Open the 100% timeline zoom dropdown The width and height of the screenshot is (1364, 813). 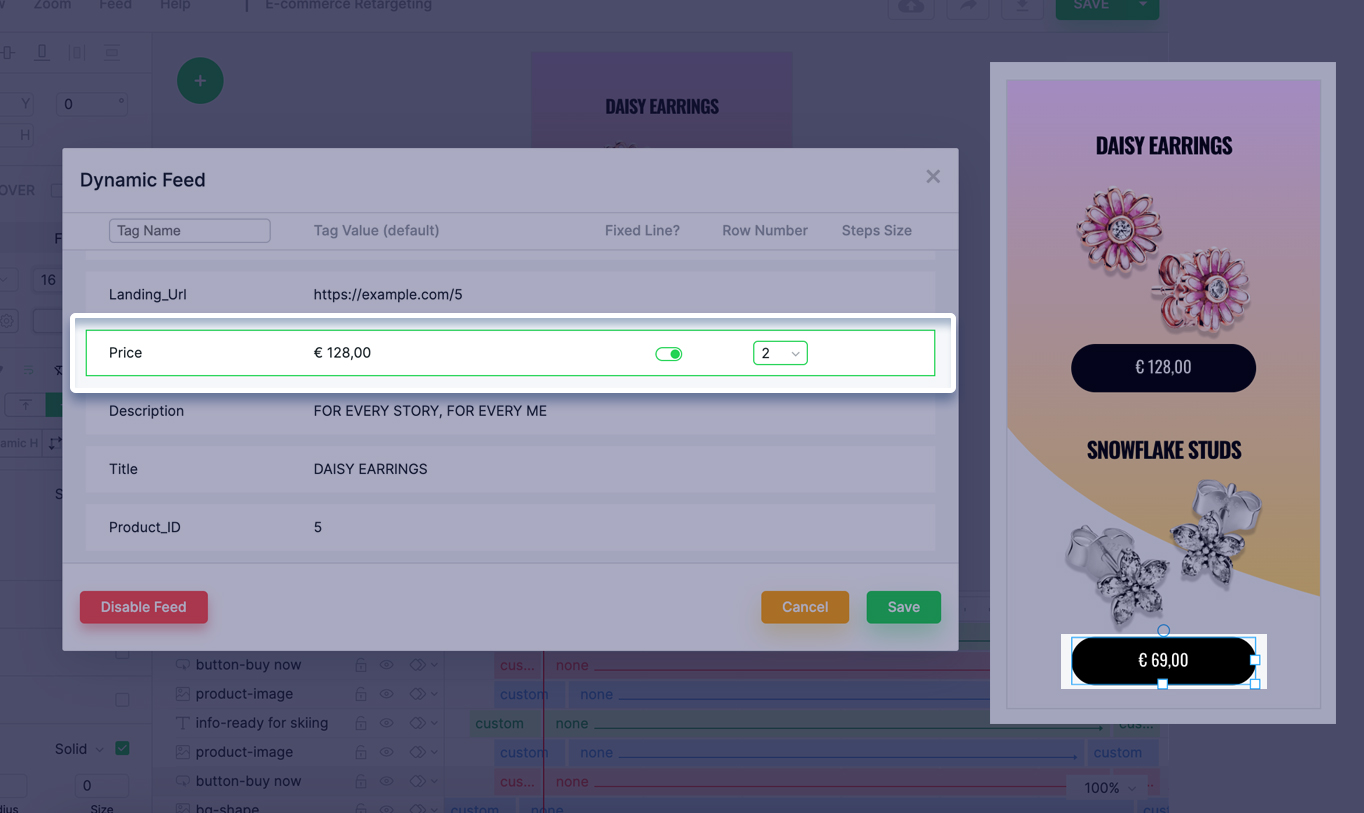click(x=1109, y=788)
